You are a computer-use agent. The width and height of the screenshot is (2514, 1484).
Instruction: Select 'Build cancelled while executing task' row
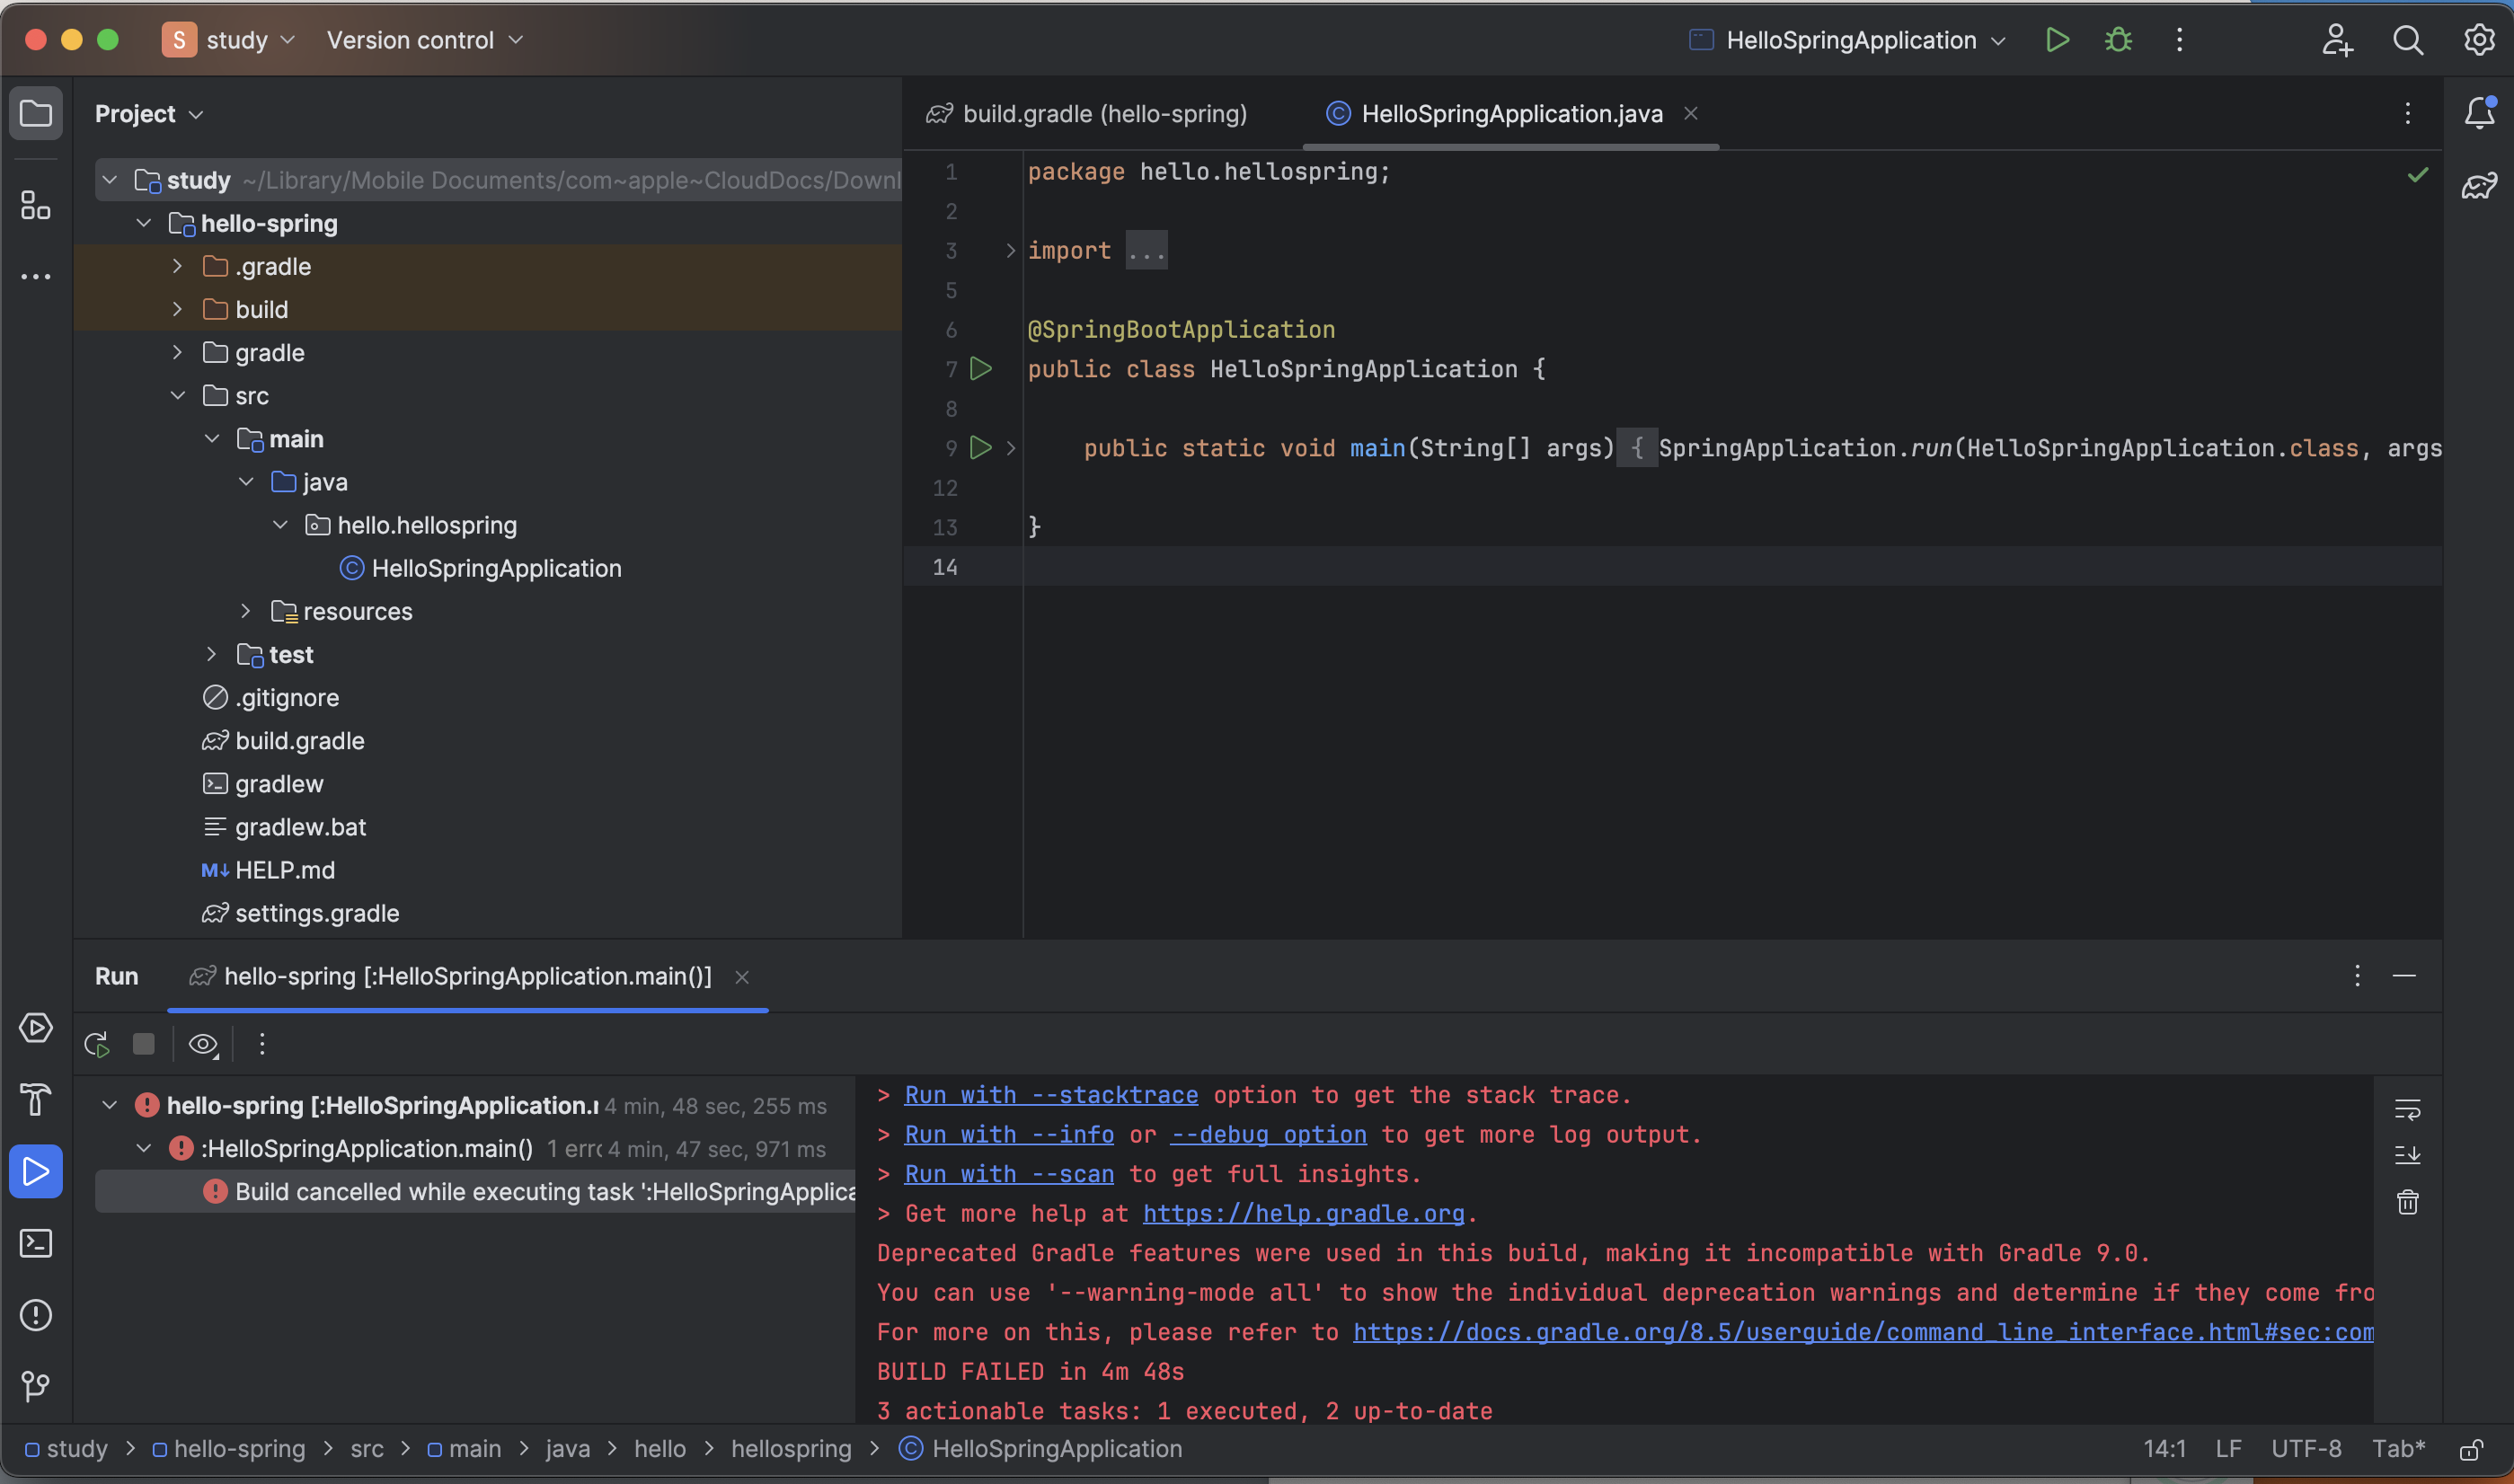click(475, 1192)
